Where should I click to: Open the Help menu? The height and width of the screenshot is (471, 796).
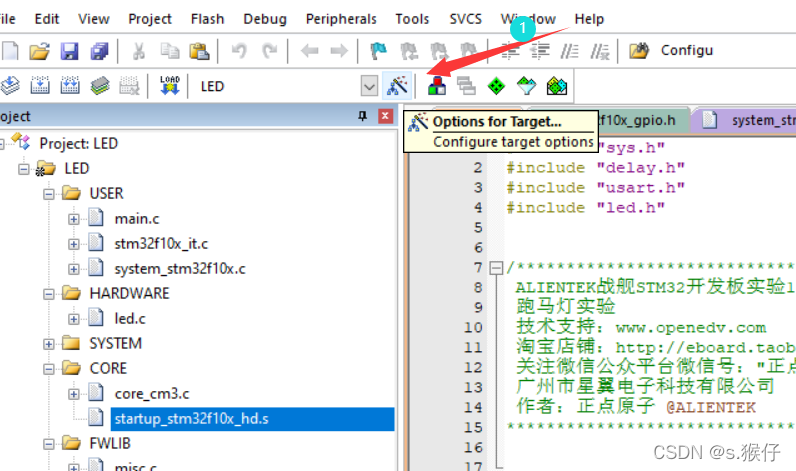point(589,19)
